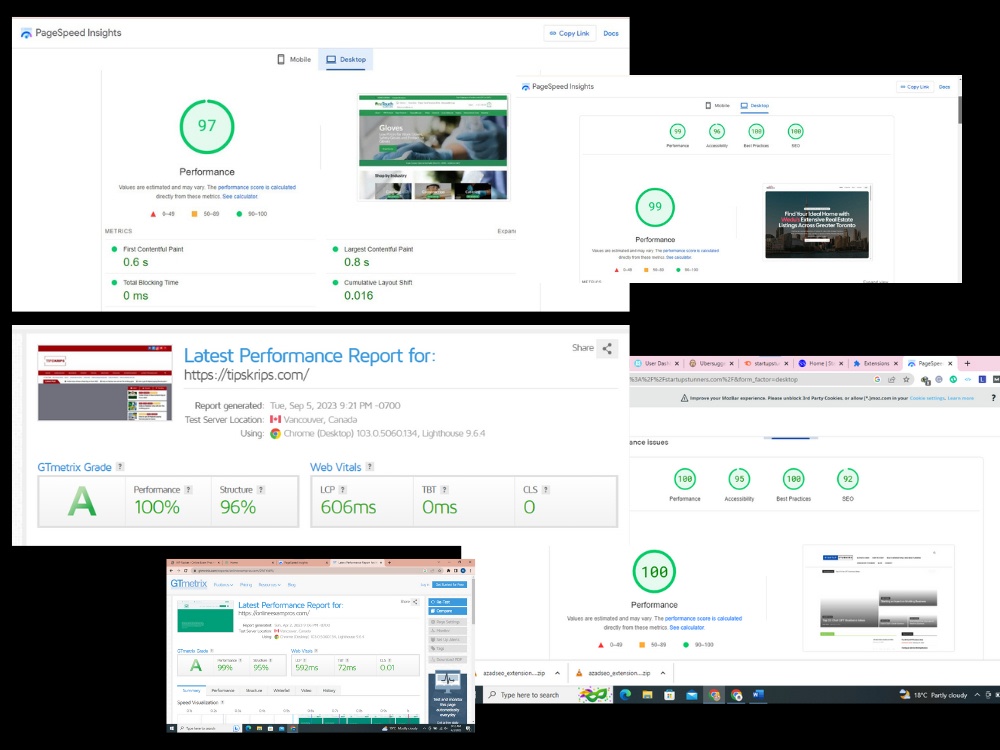Click Get Started for Free in small GTmetrix window
1000x750 pixels.
(450, 585)
